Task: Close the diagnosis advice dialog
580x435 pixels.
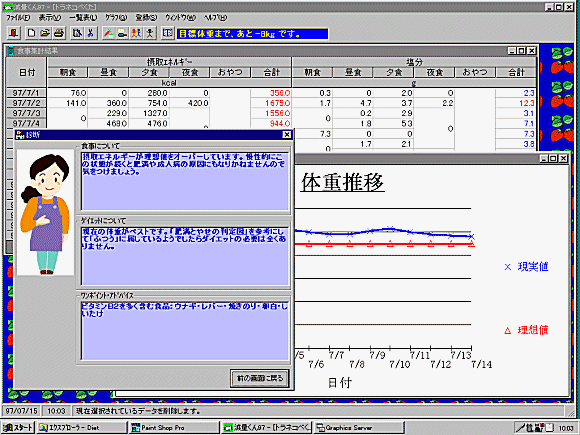Action: pyautogui.click(x=287, y=135)
